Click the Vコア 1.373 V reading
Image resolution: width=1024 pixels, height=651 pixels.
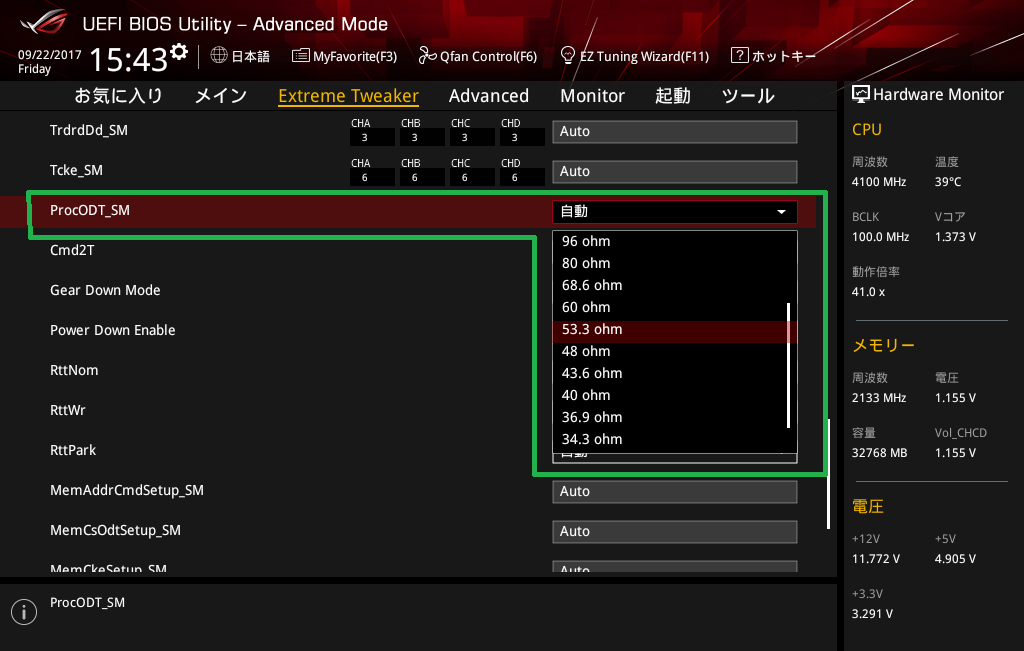click(x=955, y=237)
